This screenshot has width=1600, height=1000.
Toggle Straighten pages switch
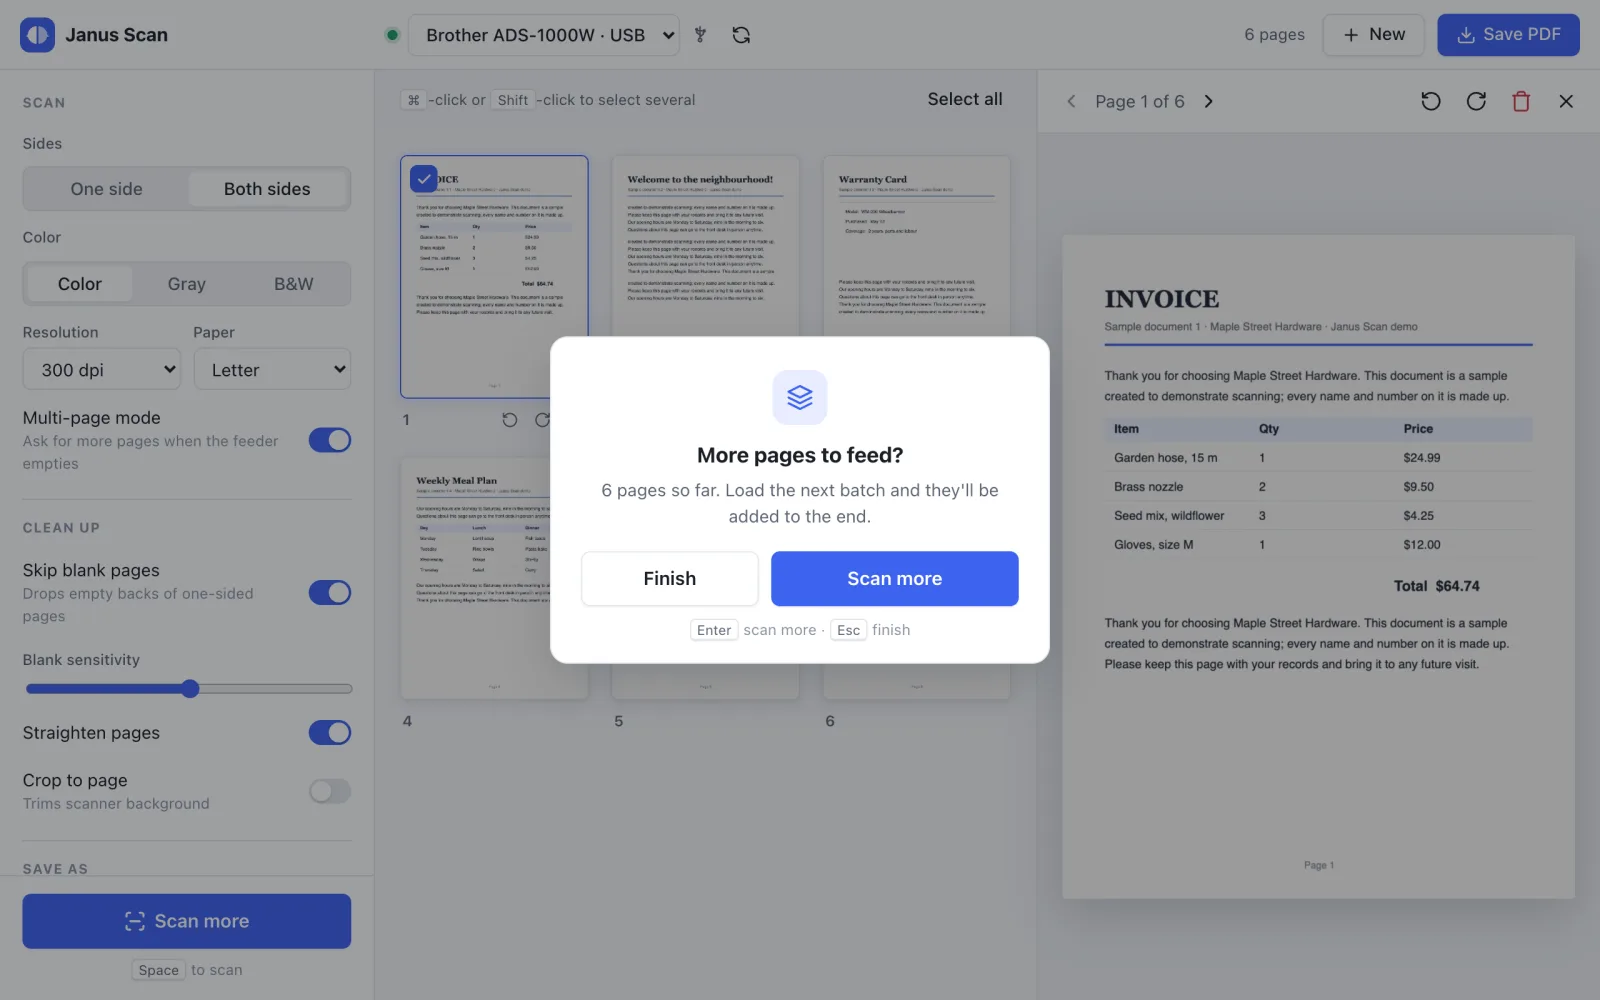pos(330,733)
